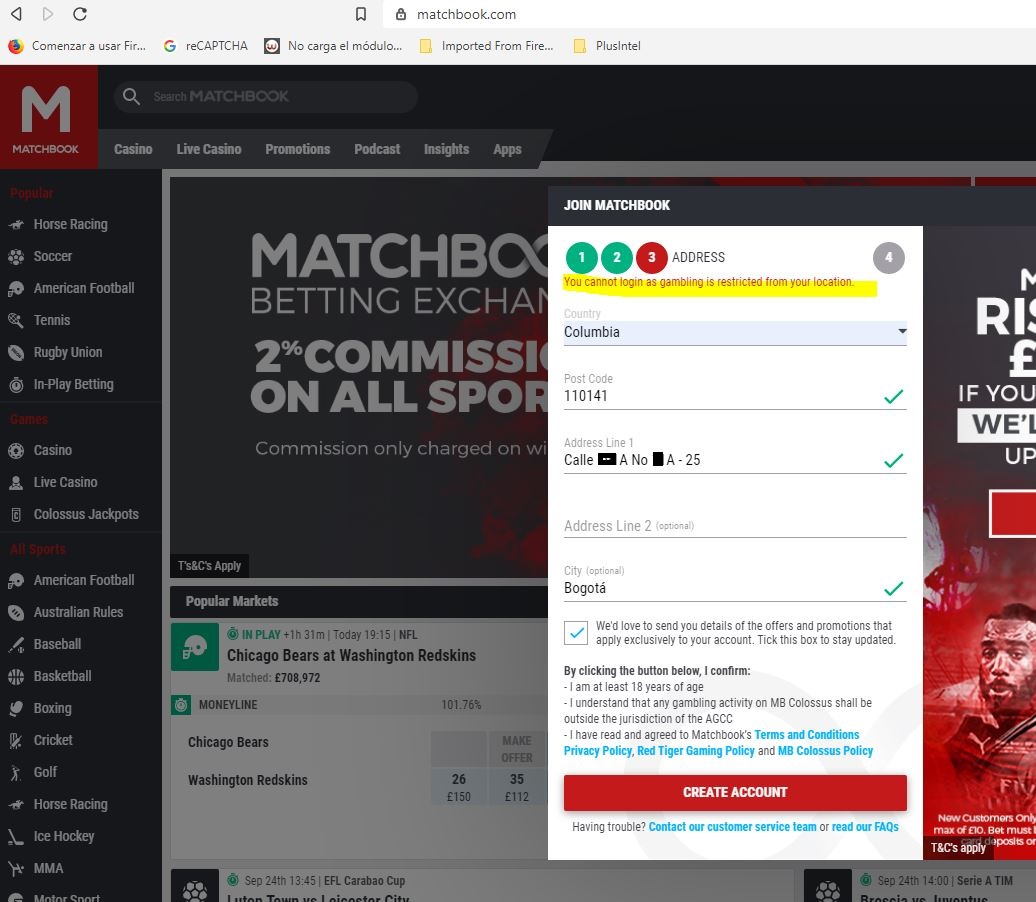This screenshot has height=902, width=1036.
Task: Click the search magnifier icon
Action: (x=131, y=96)
